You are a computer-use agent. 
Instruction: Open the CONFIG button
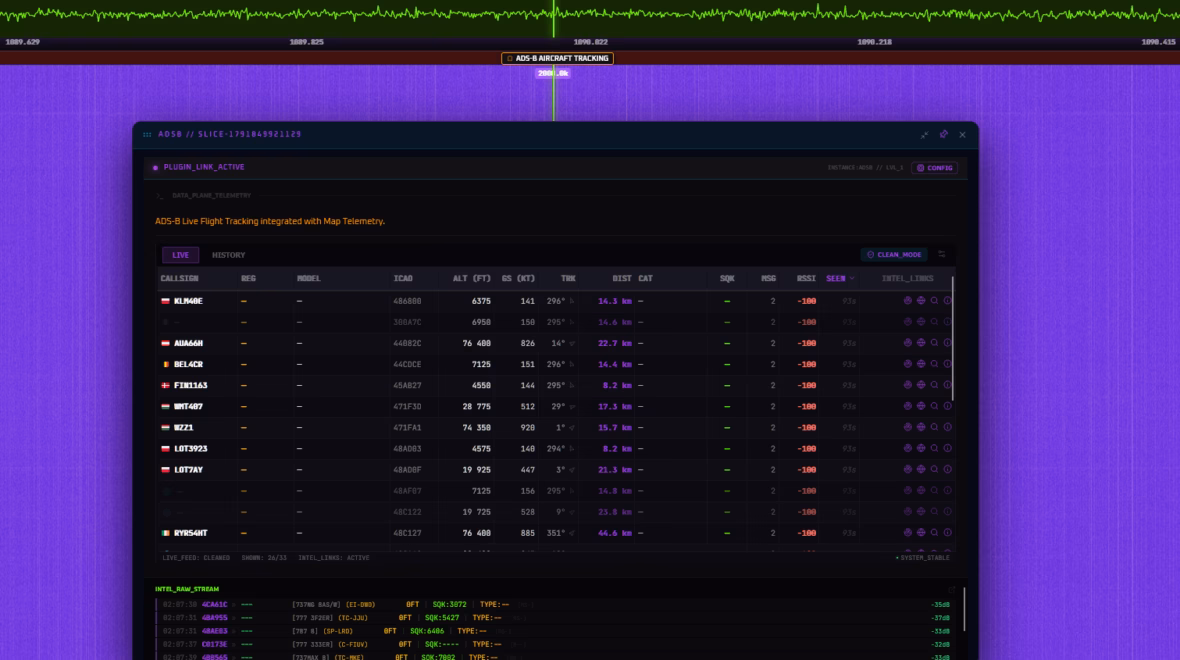[935, 168]
